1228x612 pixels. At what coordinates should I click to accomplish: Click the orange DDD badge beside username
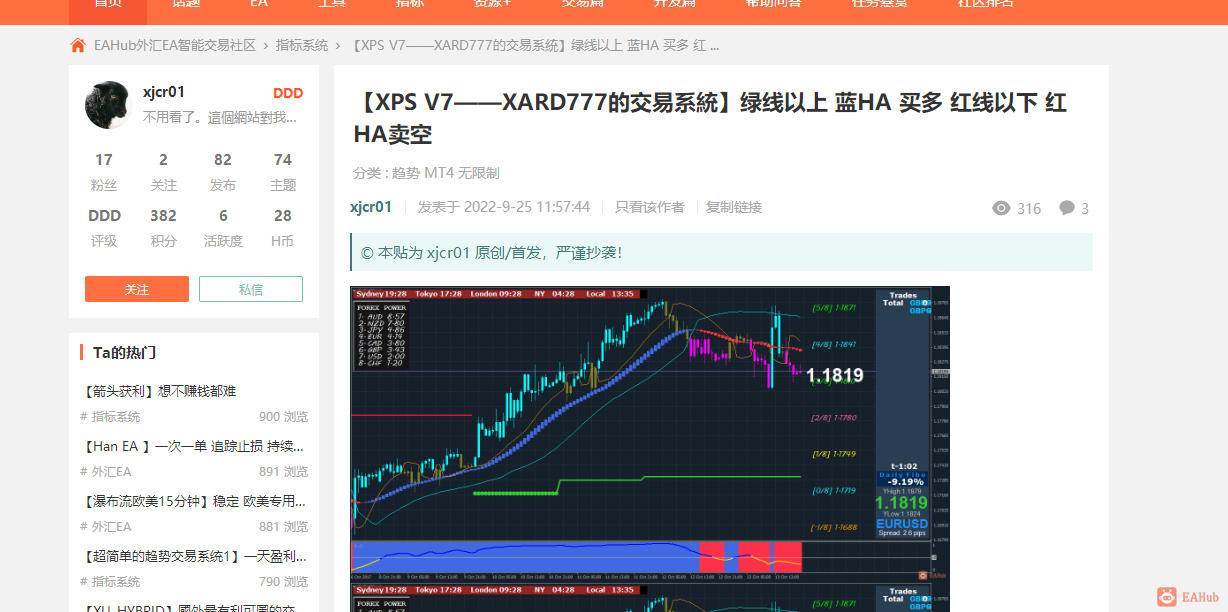288,93
